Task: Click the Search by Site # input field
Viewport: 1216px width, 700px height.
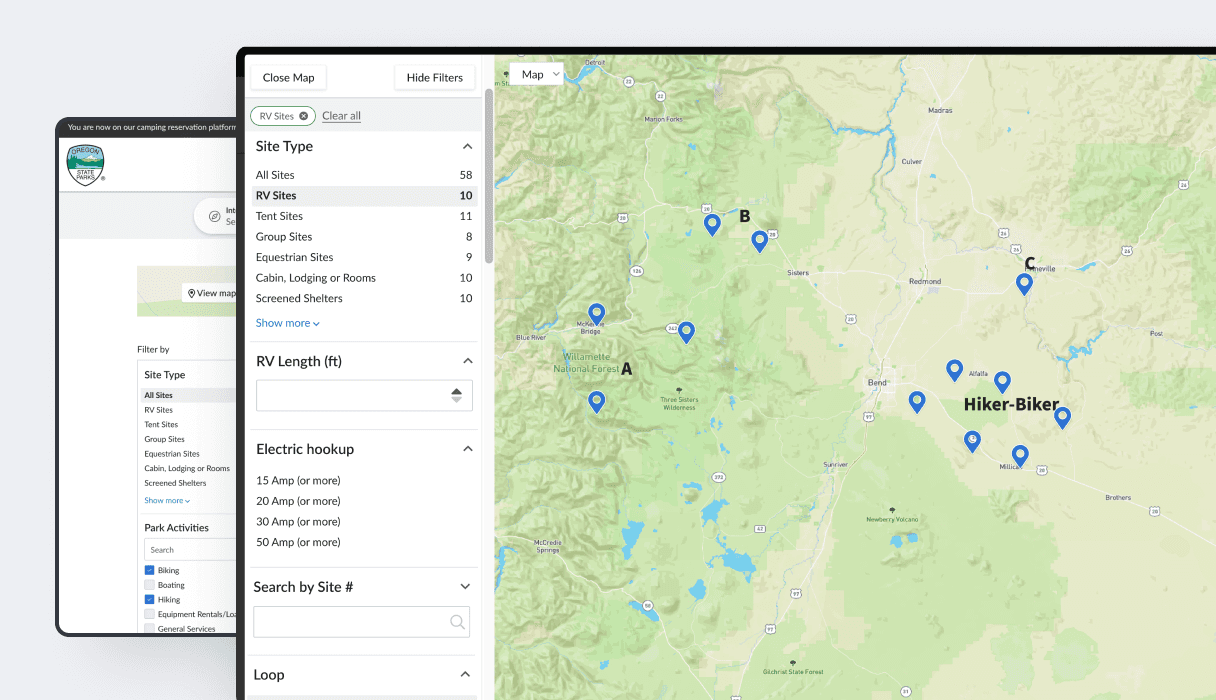Action: coord(361,622)
